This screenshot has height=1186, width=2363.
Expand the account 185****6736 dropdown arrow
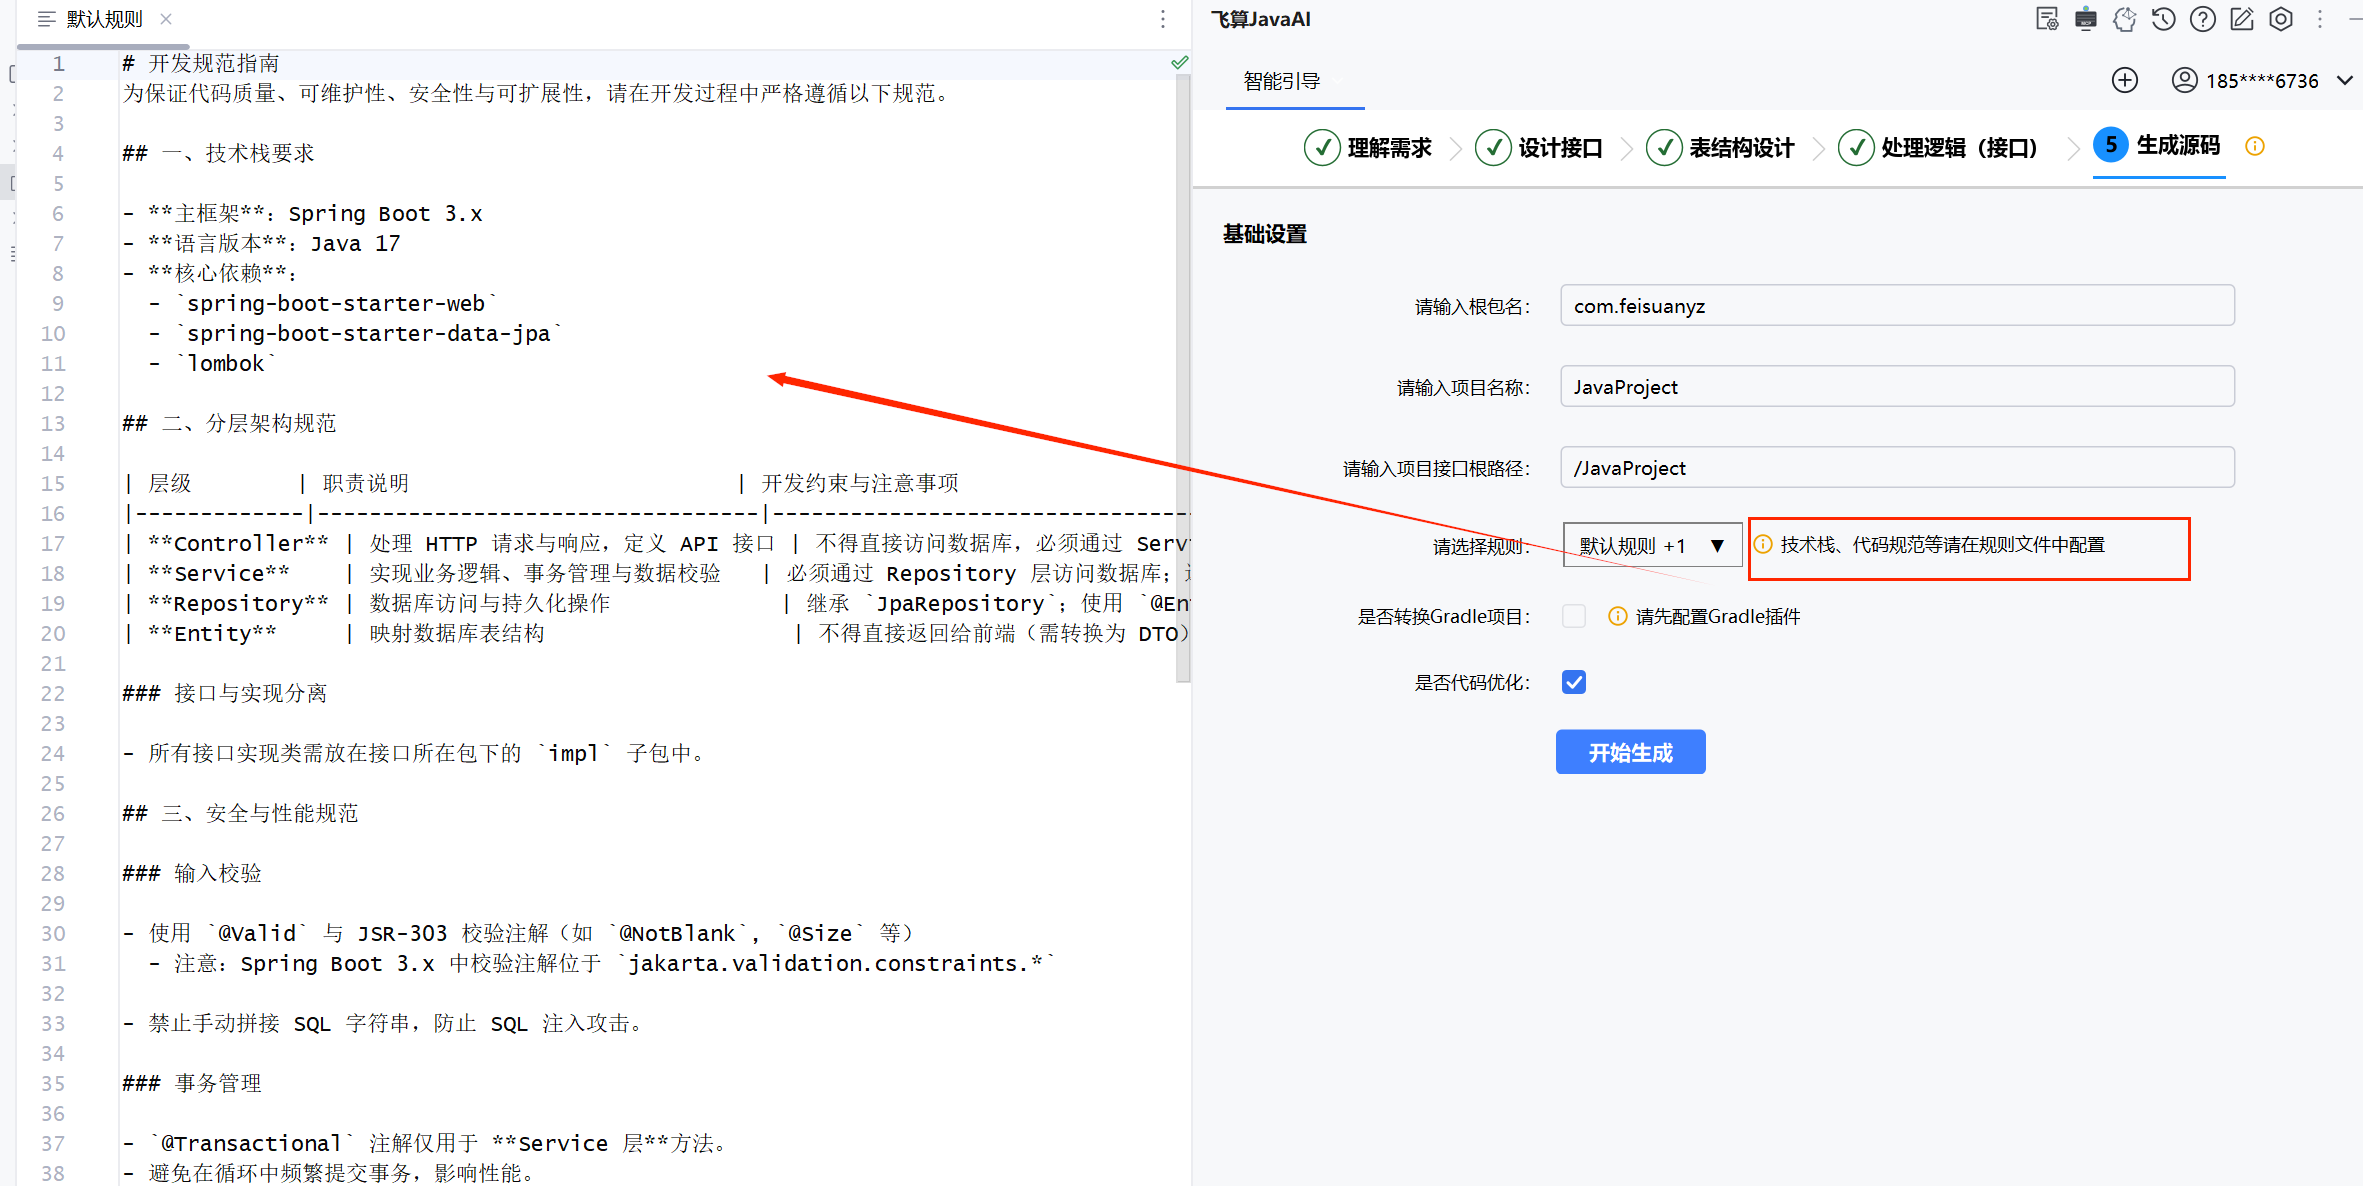(2344, 80)
